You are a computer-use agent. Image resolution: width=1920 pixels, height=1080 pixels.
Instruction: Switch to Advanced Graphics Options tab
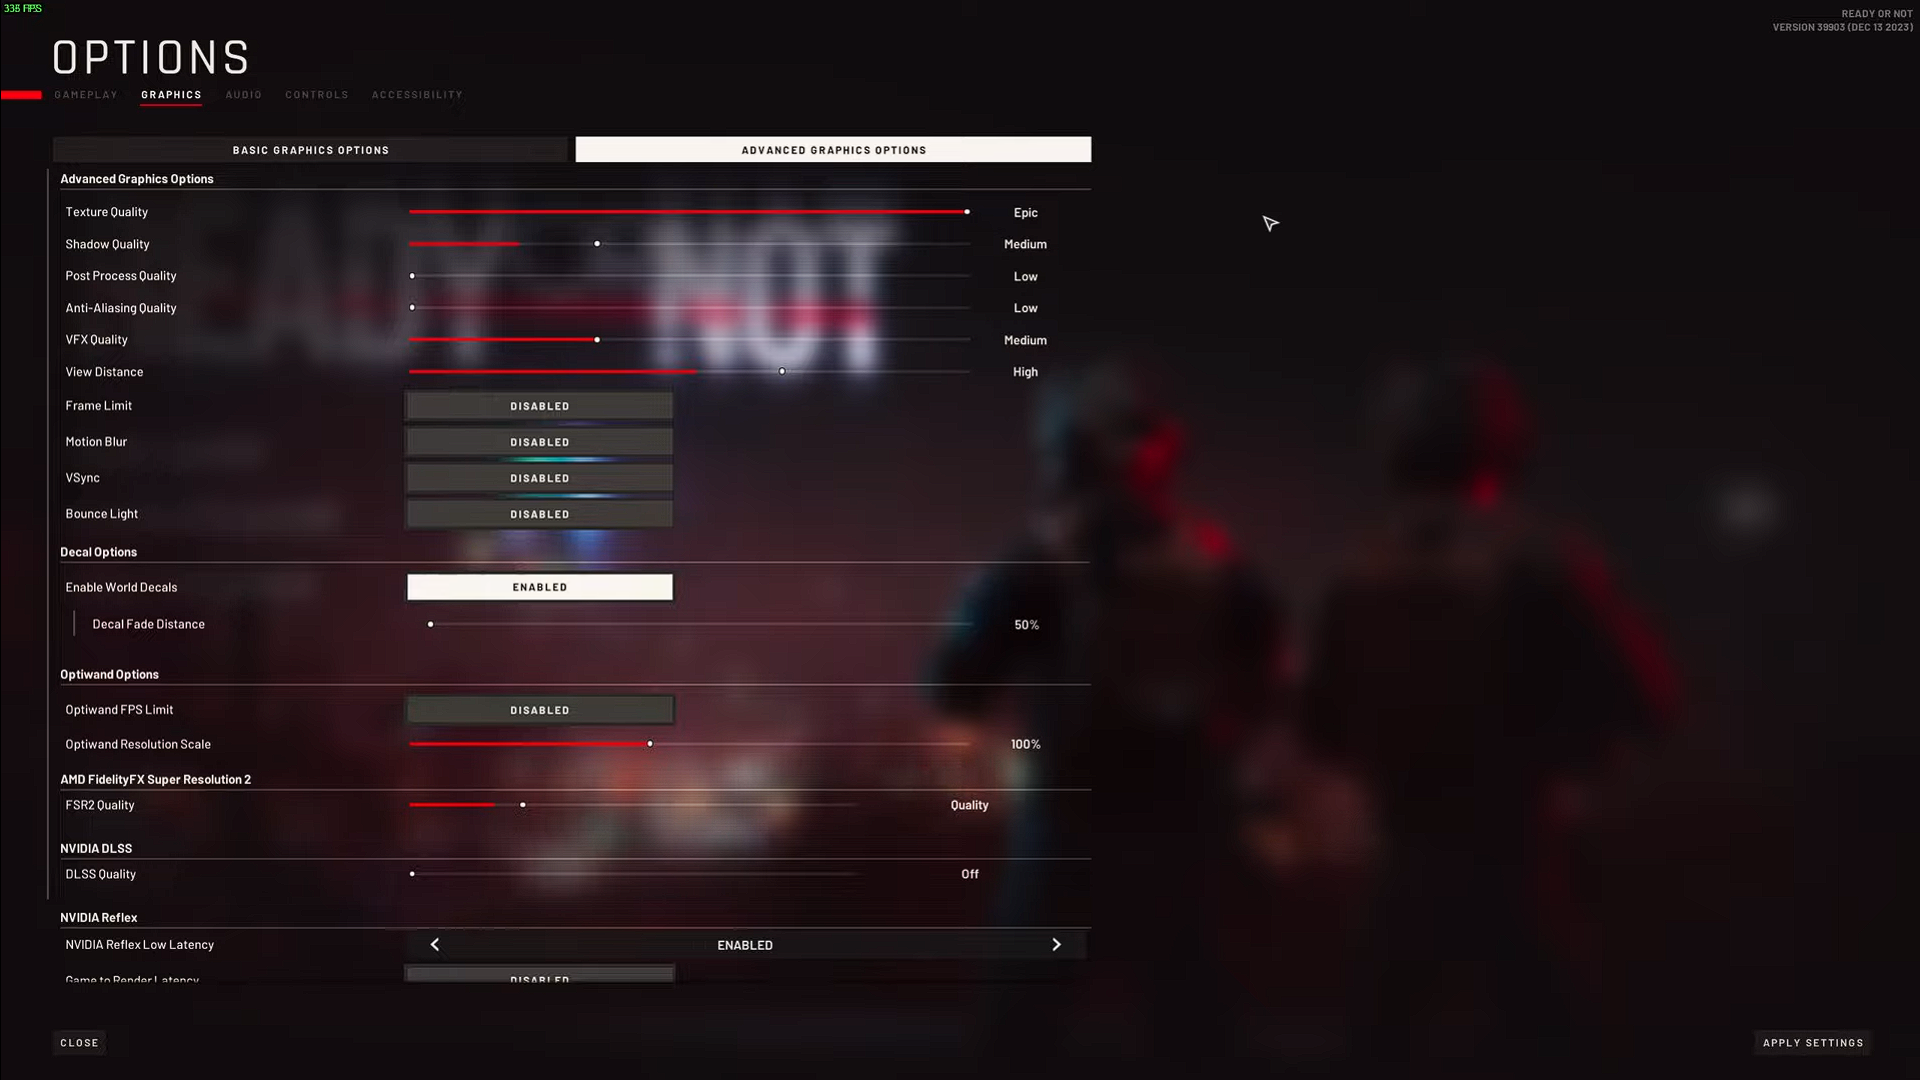point(833,149)
